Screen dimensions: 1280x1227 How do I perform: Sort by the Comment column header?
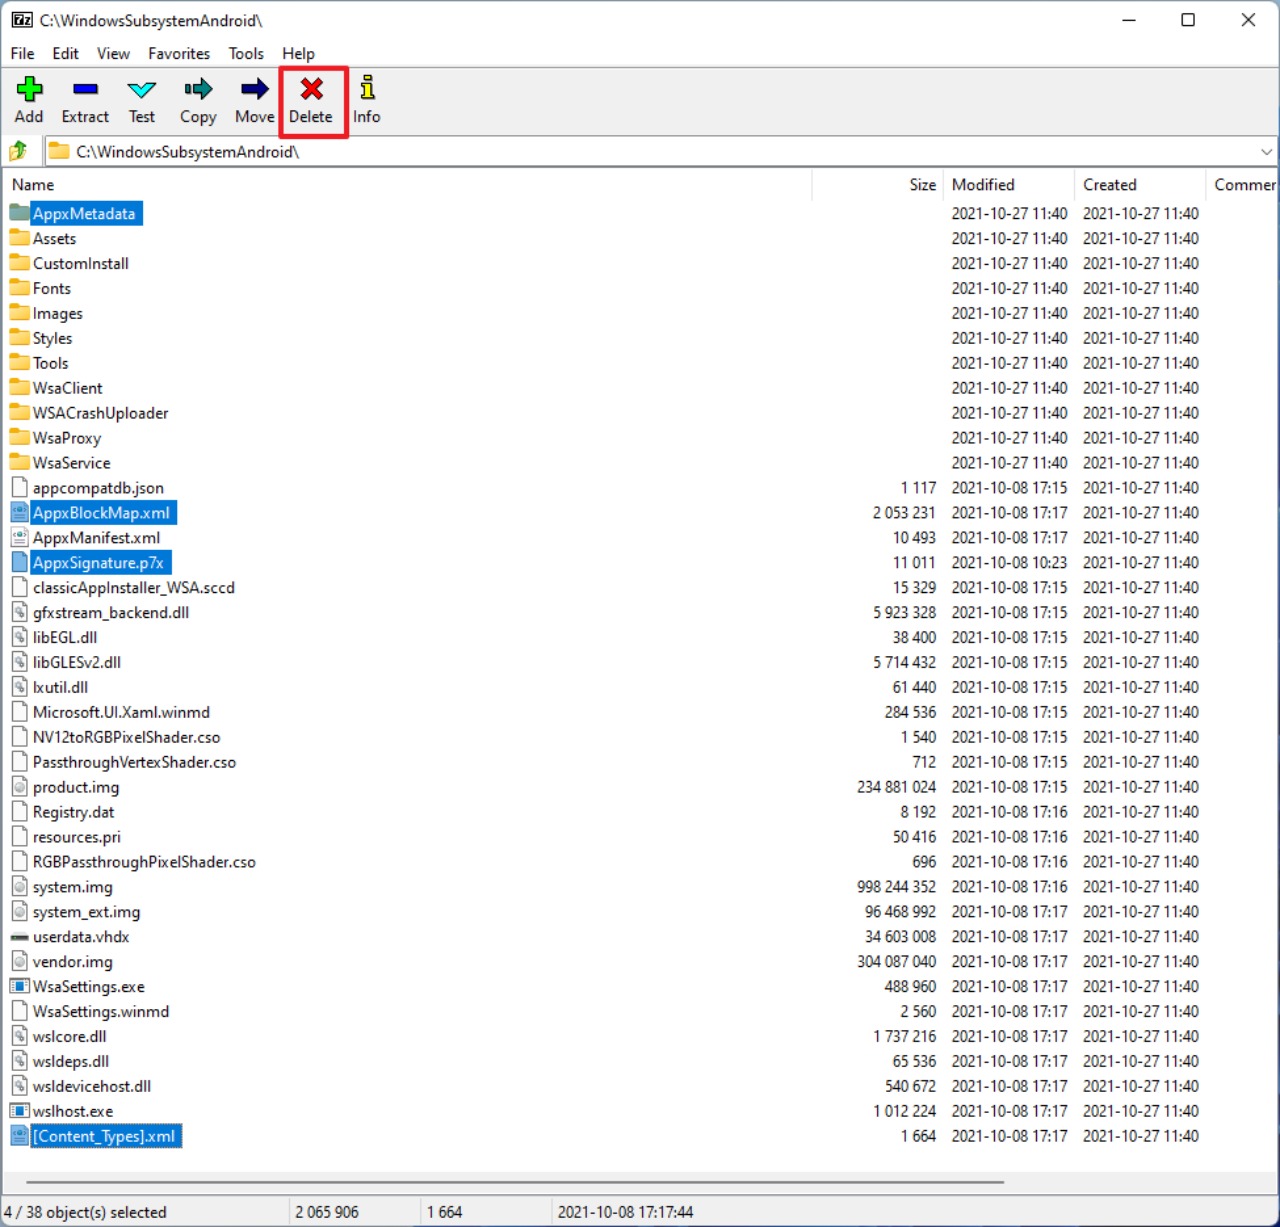coord(1243,185)
